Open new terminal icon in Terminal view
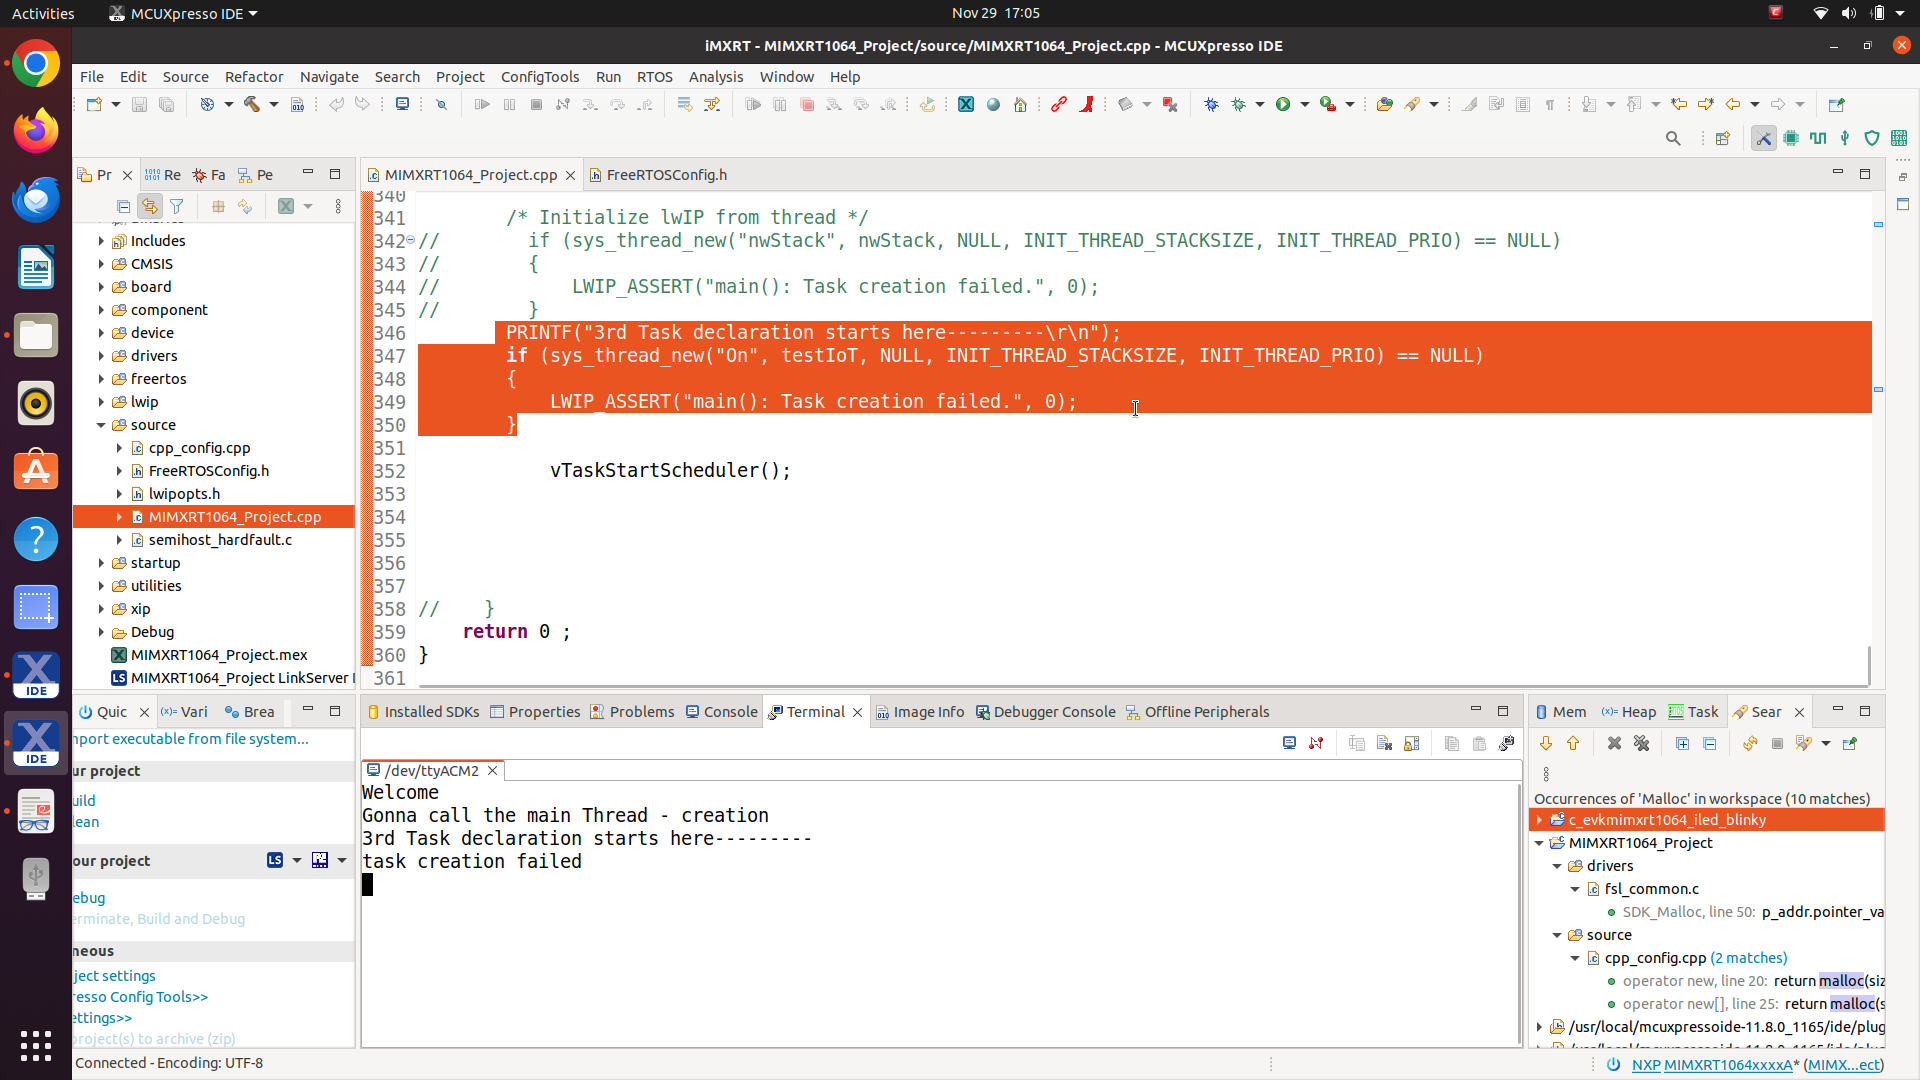 [1289, 743]
